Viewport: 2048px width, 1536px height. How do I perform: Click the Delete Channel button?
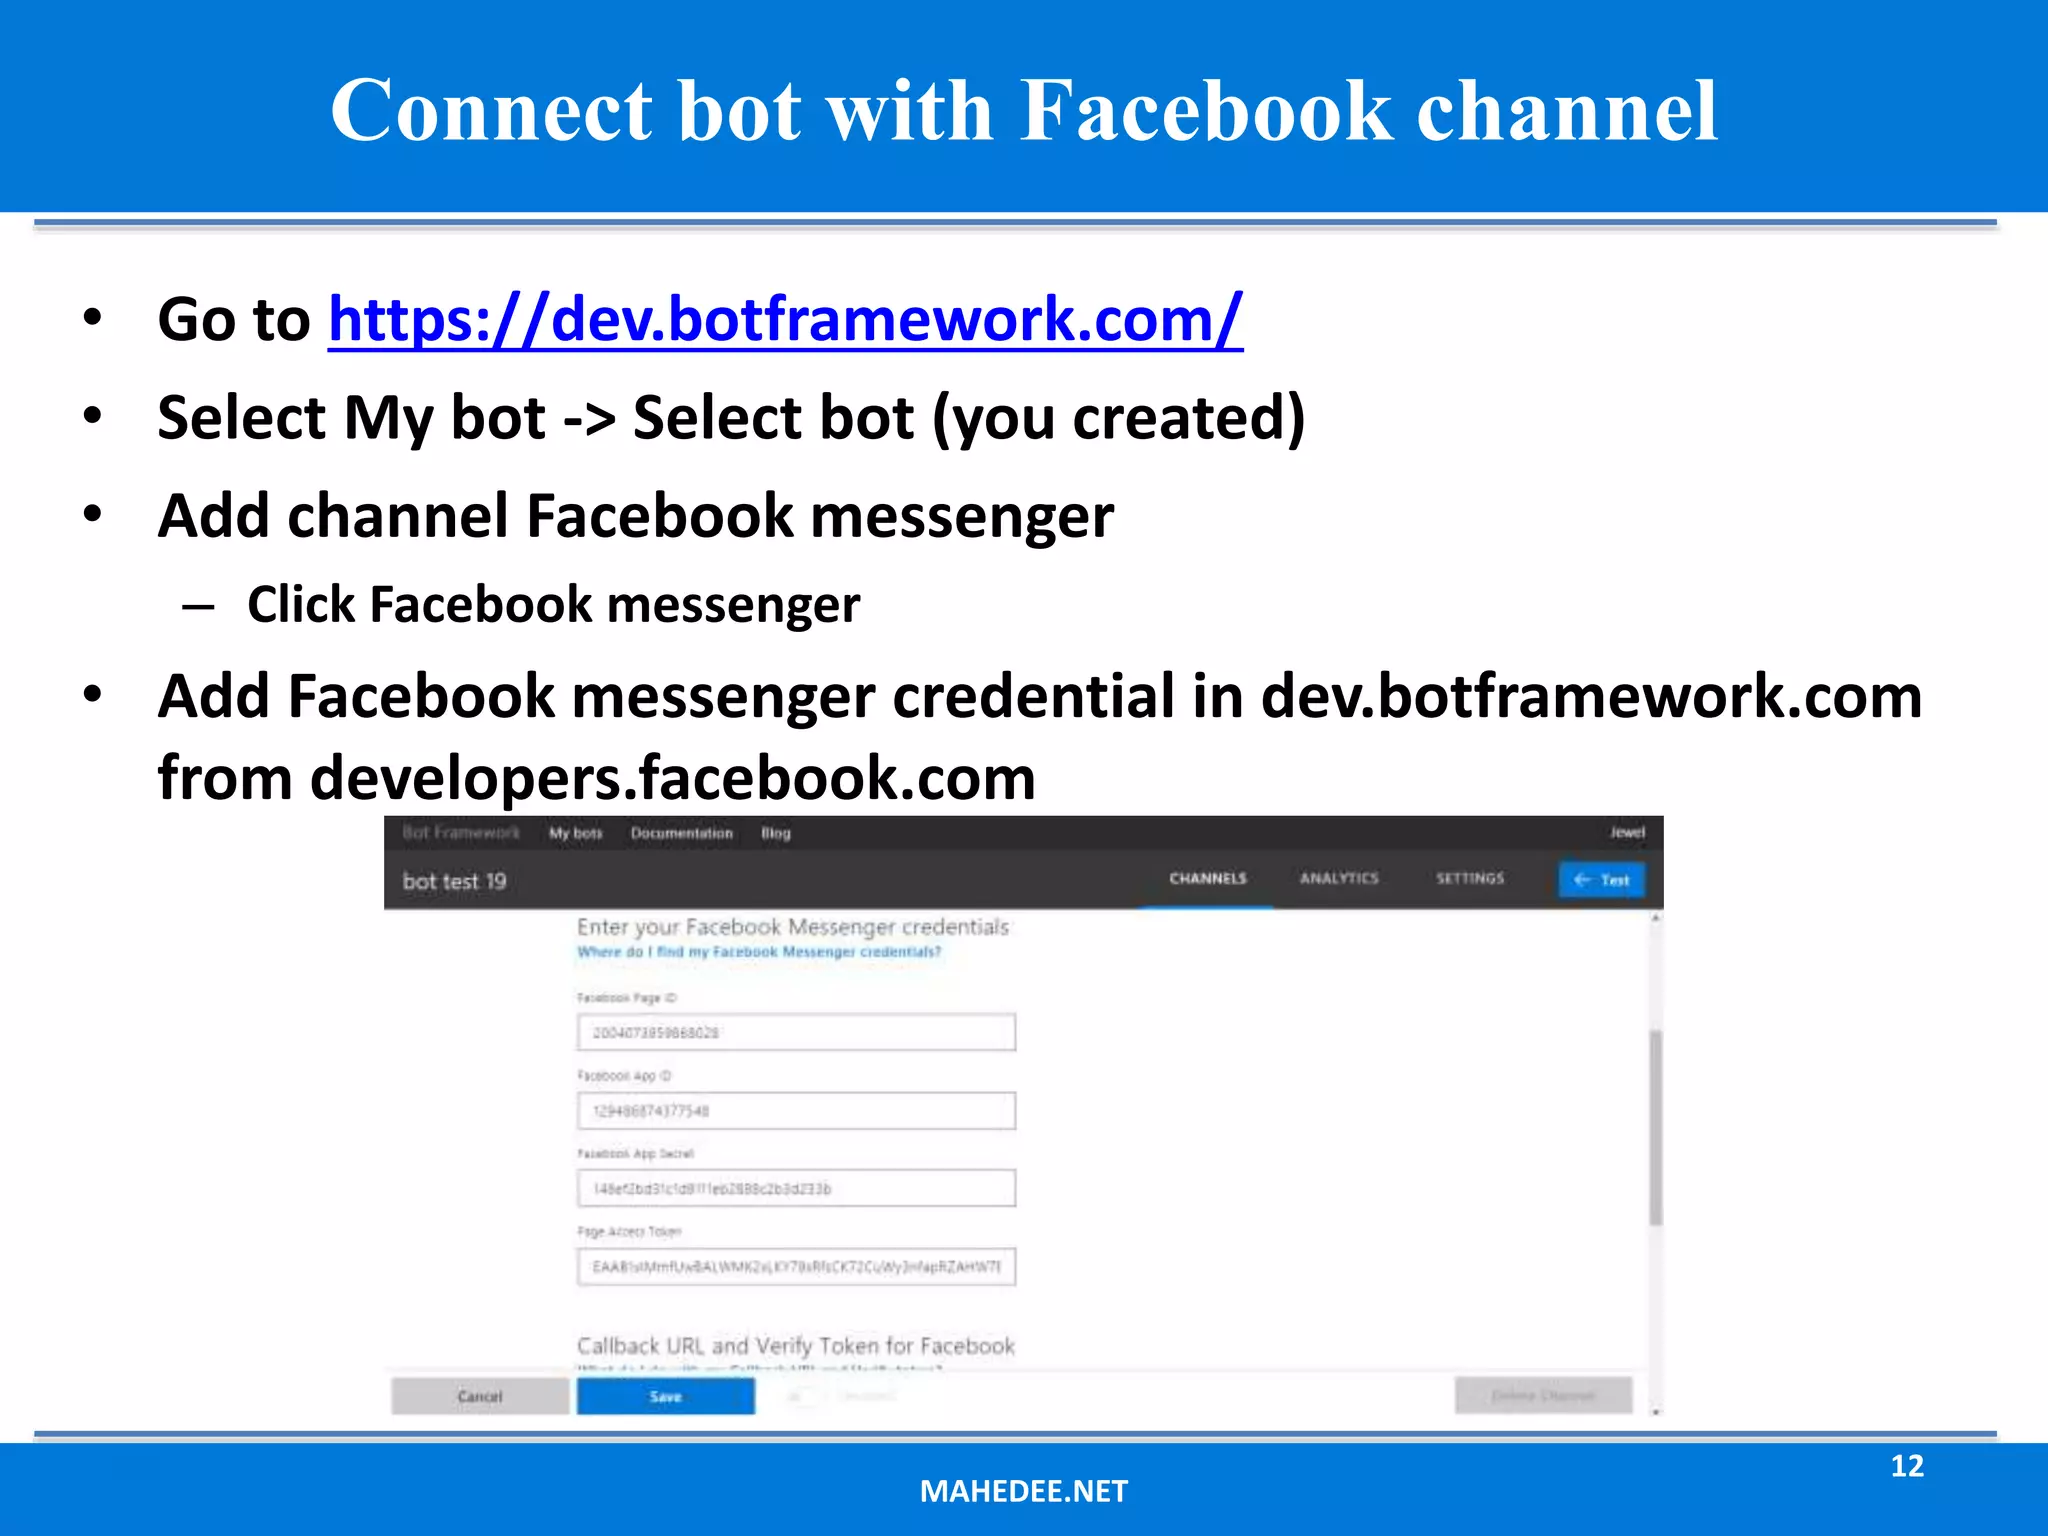(x=1543, y=1395)
